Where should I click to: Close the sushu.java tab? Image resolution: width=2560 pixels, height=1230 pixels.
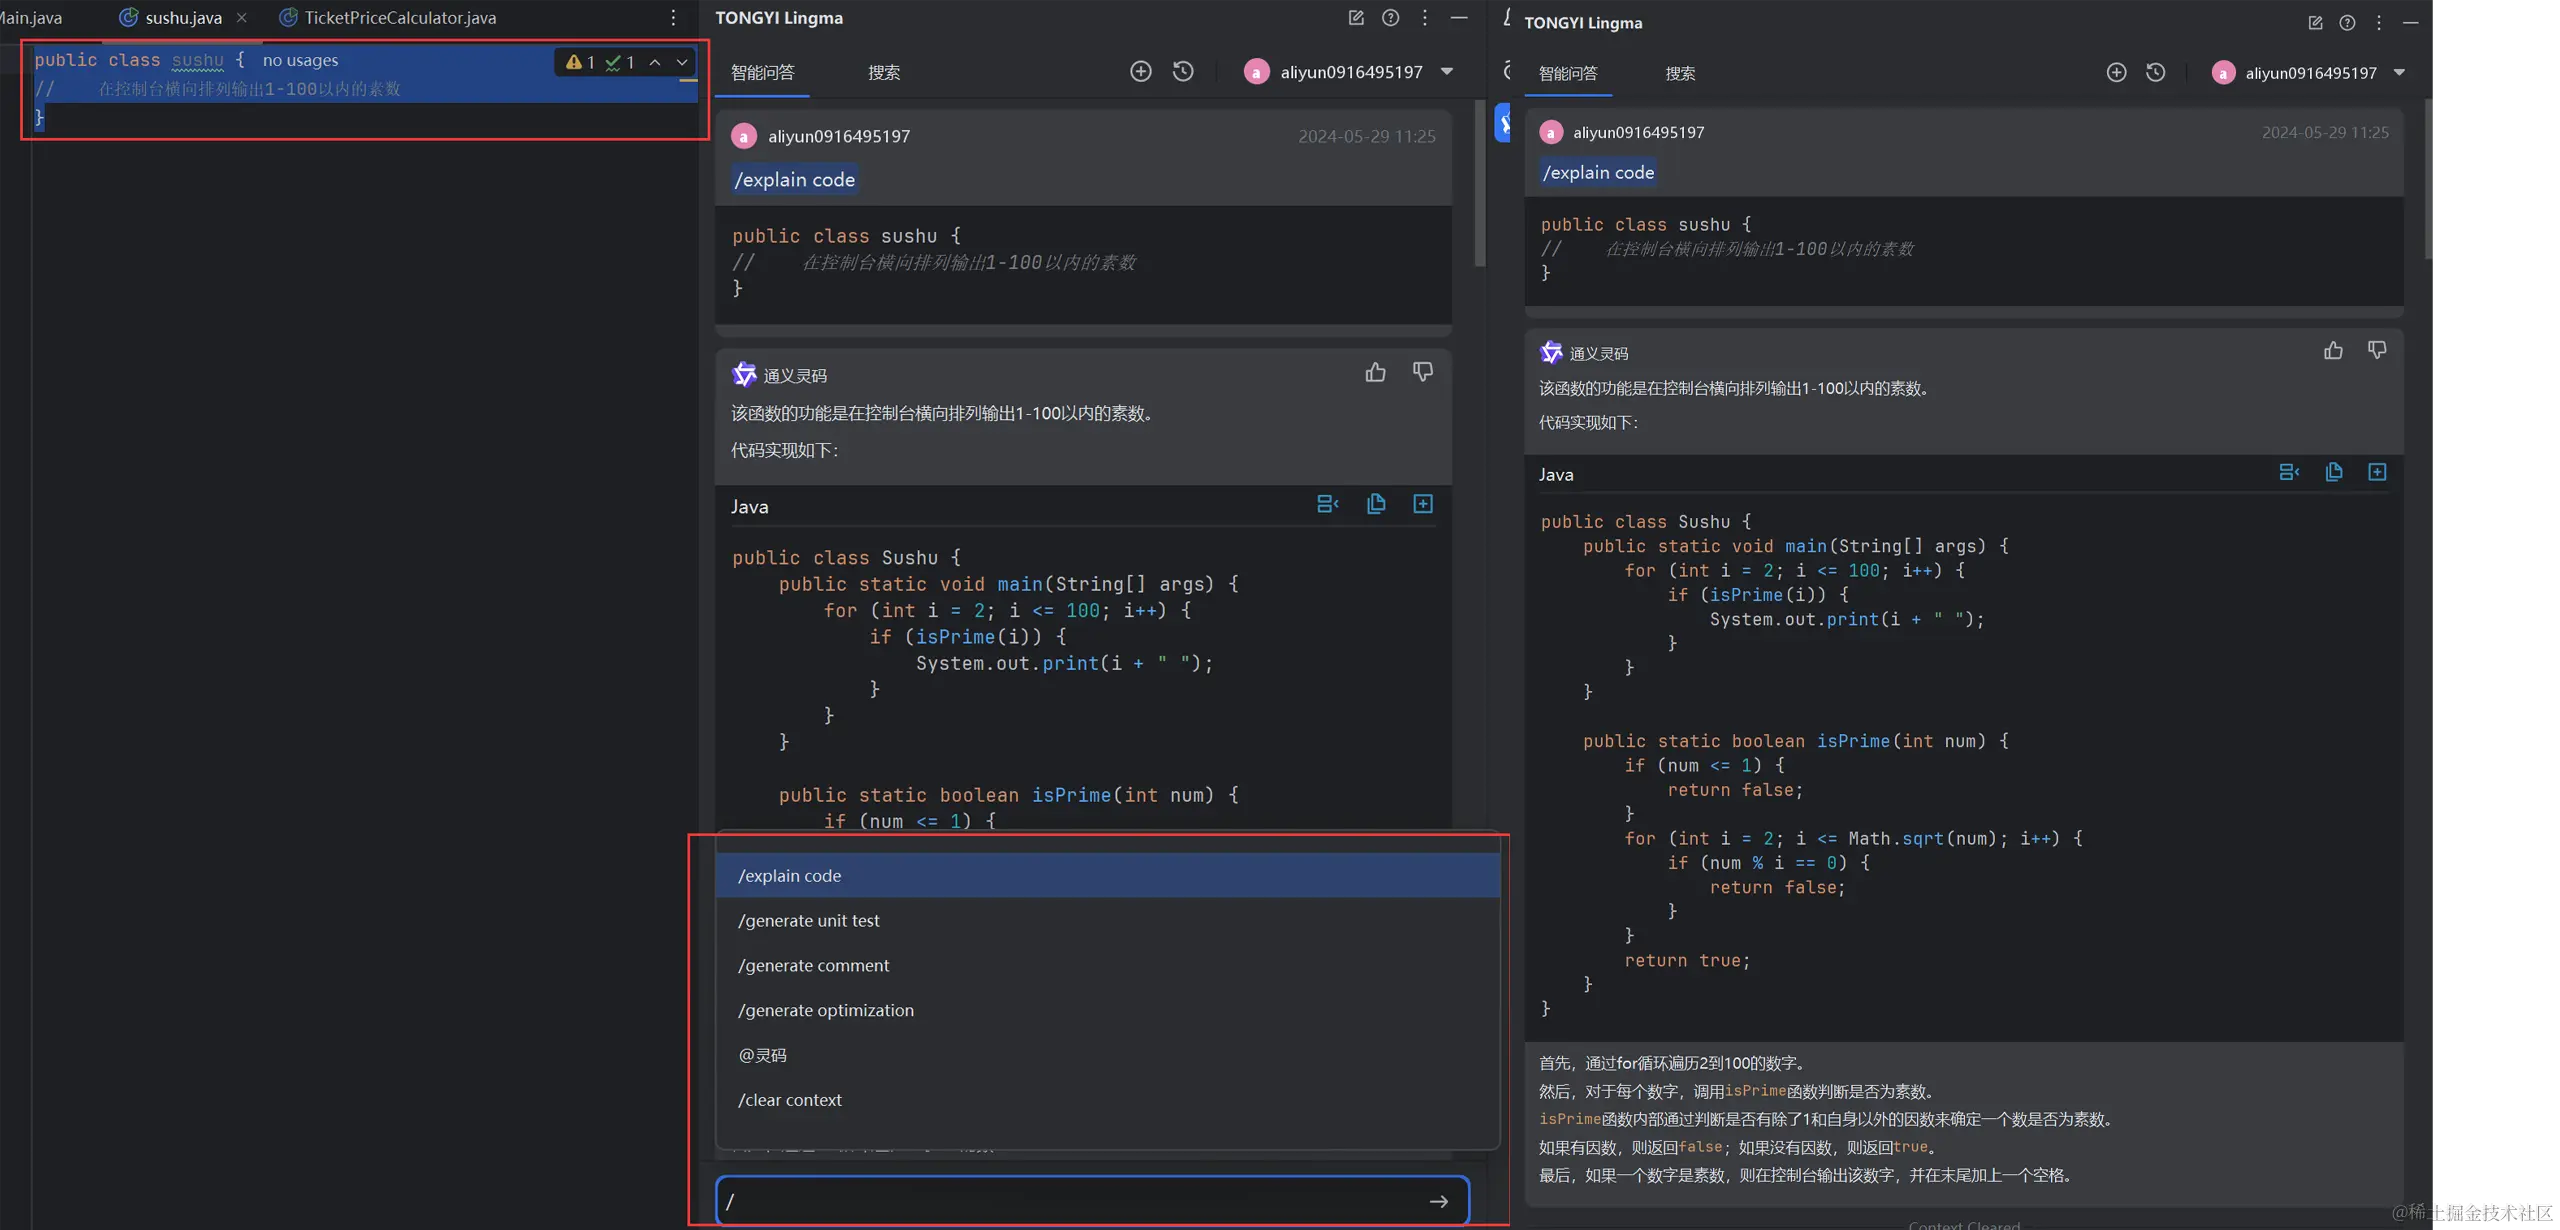click(x=242, y=18)
